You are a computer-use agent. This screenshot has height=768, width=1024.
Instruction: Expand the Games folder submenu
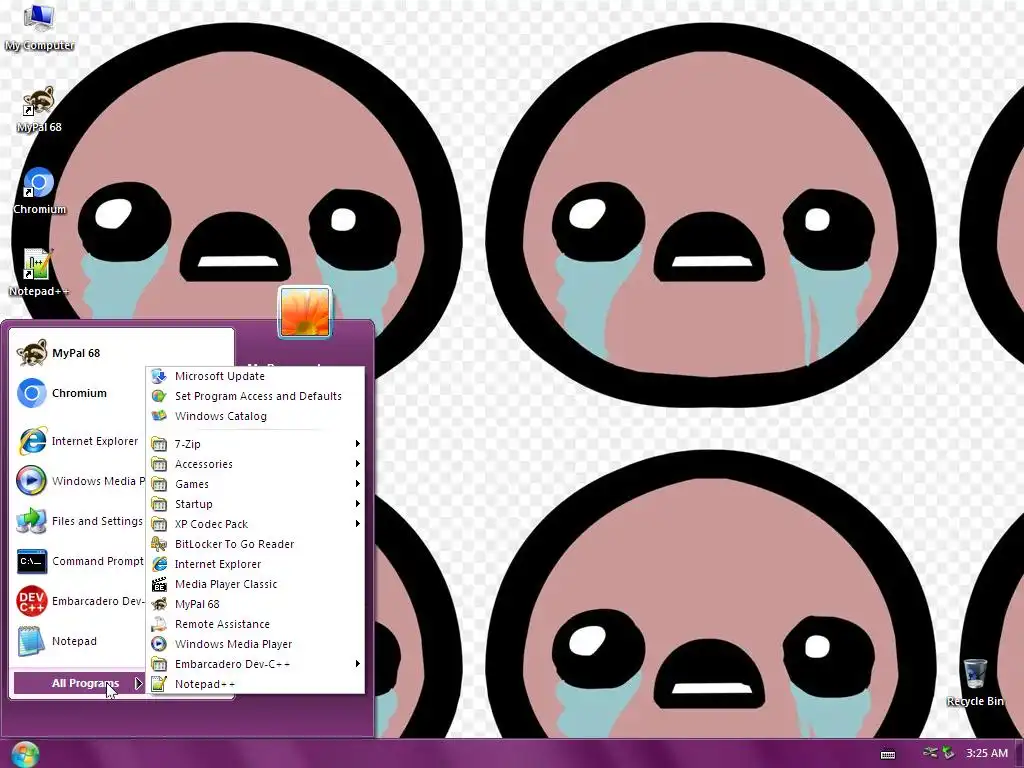point(255,484)
